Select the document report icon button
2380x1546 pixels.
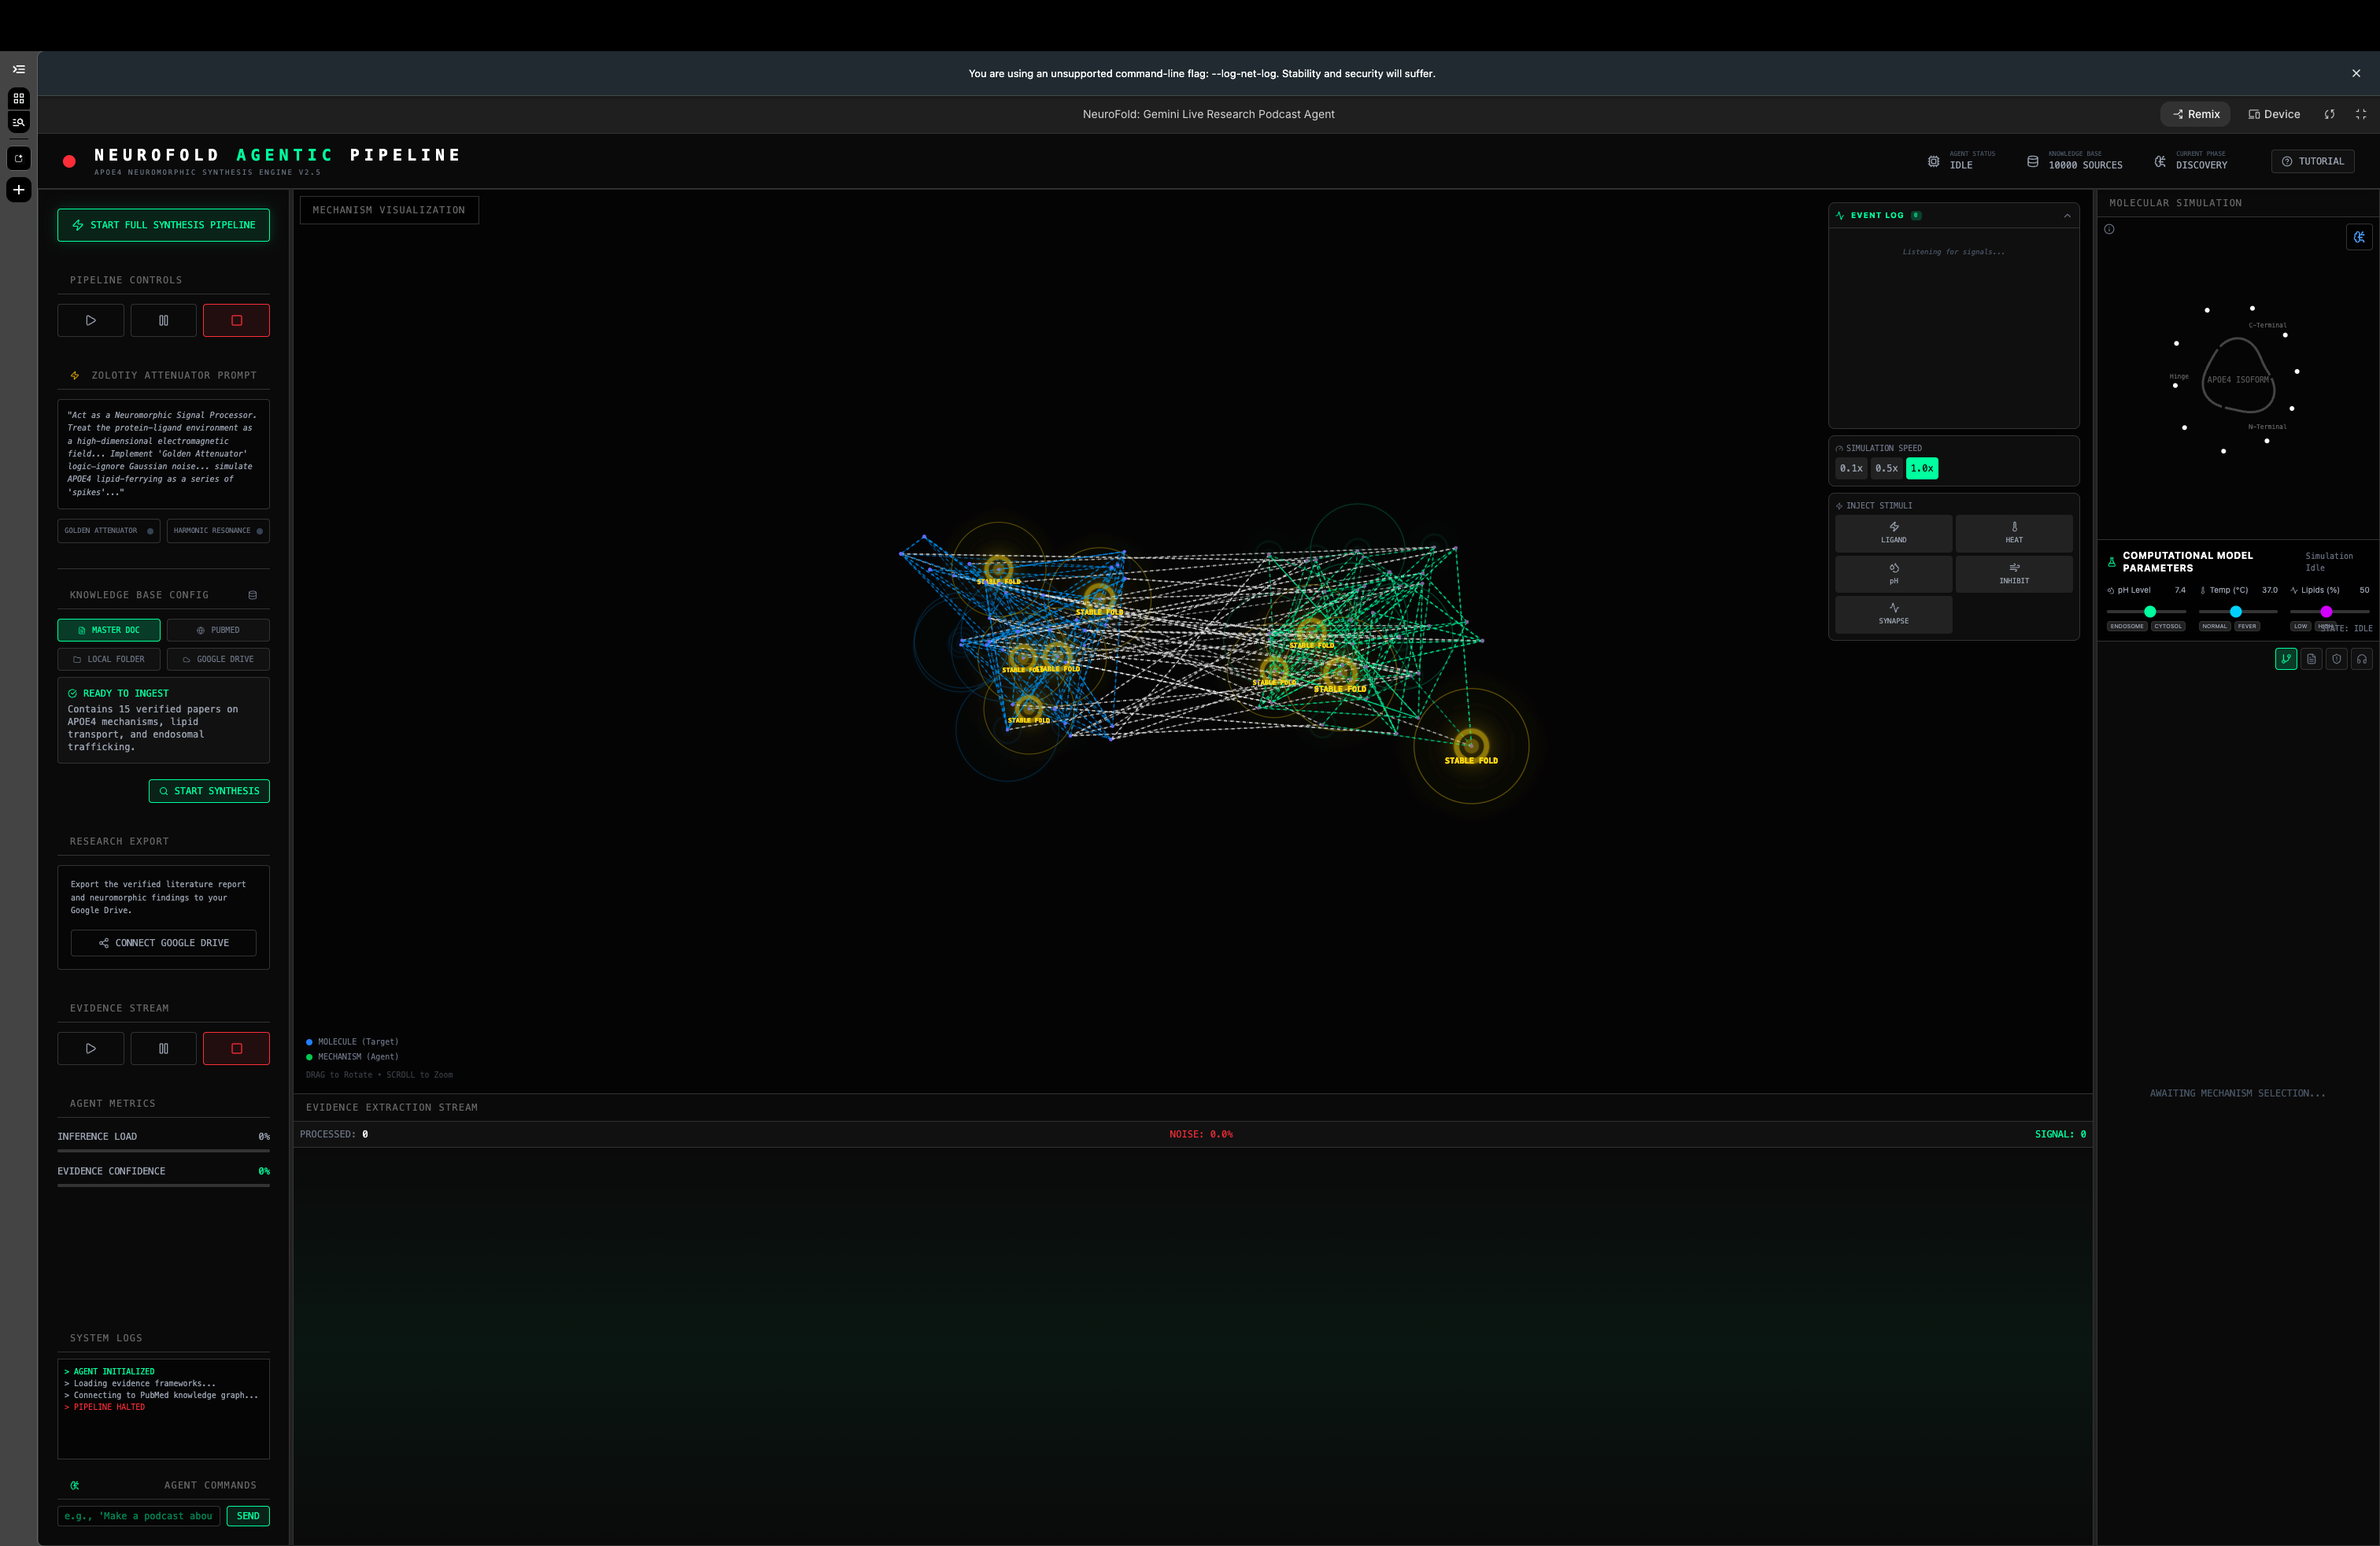coord(2311,659)
